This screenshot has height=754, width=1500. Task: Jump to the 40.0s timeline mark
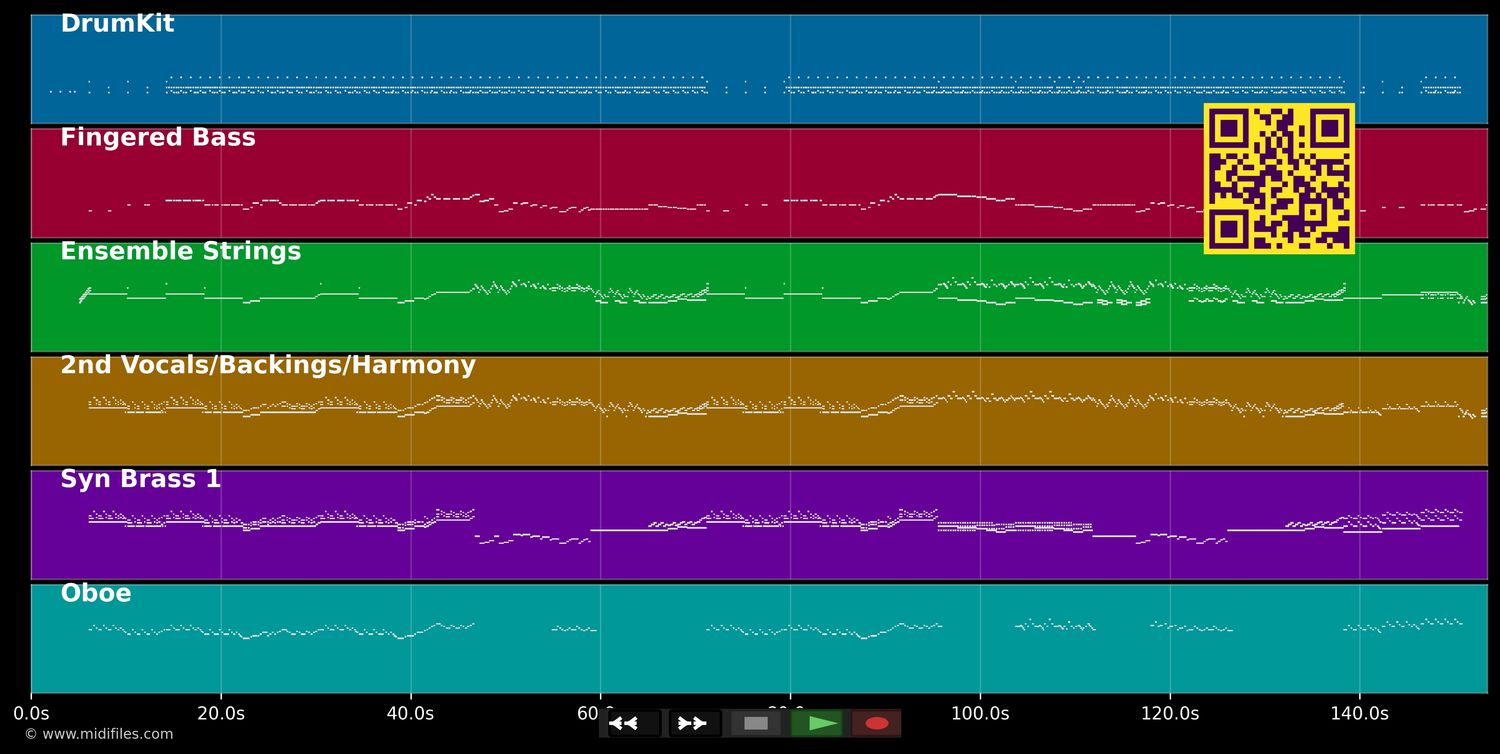click(410, 714)
